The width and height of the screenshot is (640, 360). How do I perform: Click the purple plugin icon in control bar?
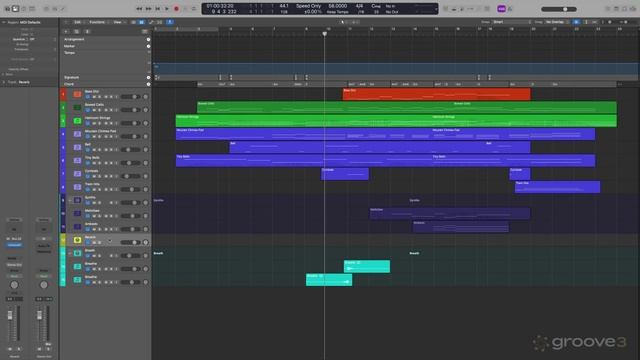pos(501,9)
